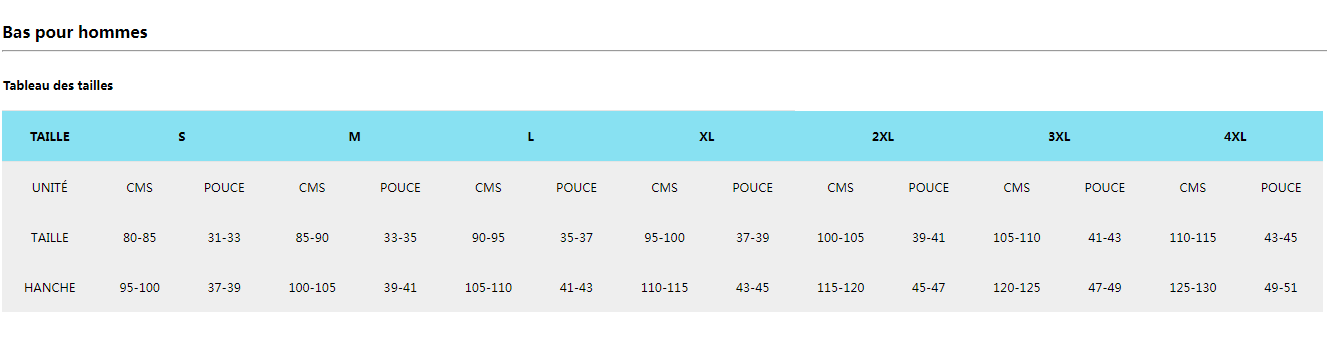1327x362 pixels.
Task: Select the 3XL size column header
Action: pyautogui.click(x=1059, y=137)
